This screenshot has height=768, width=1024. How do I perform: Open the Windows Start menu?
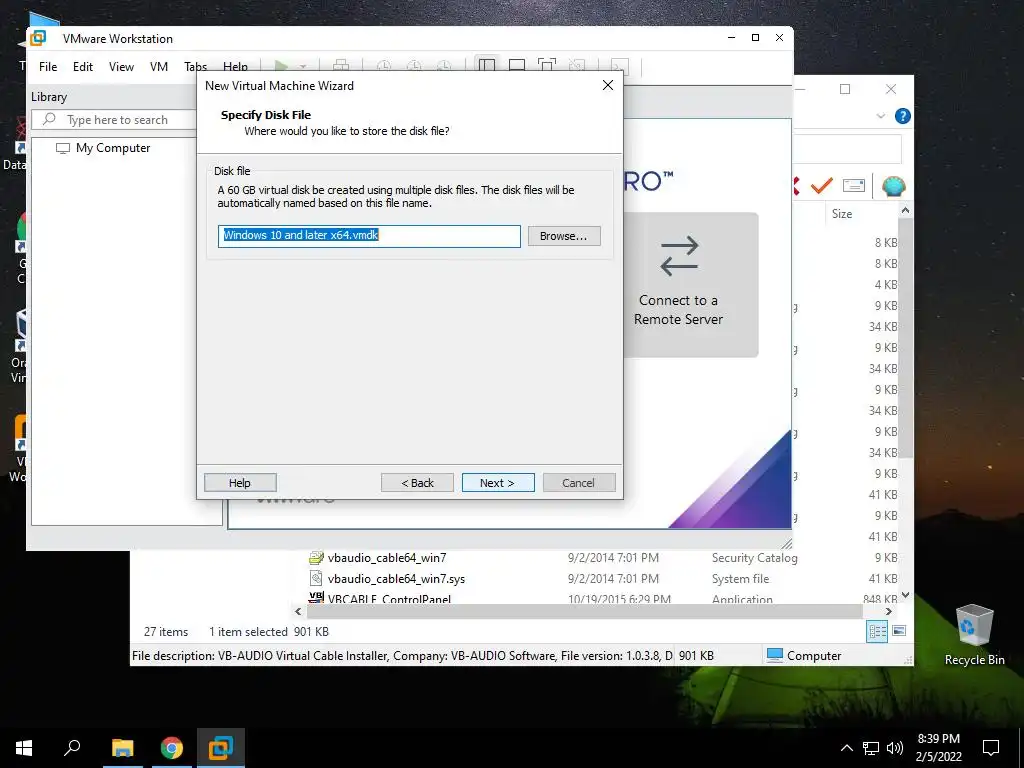point(24,748)
